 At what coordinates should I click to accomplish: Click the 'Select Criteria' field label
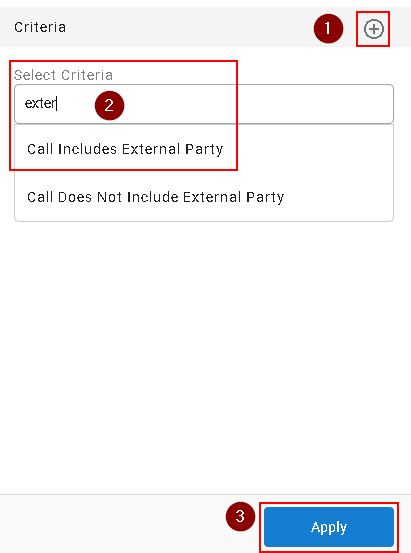[x=63, y=75]
